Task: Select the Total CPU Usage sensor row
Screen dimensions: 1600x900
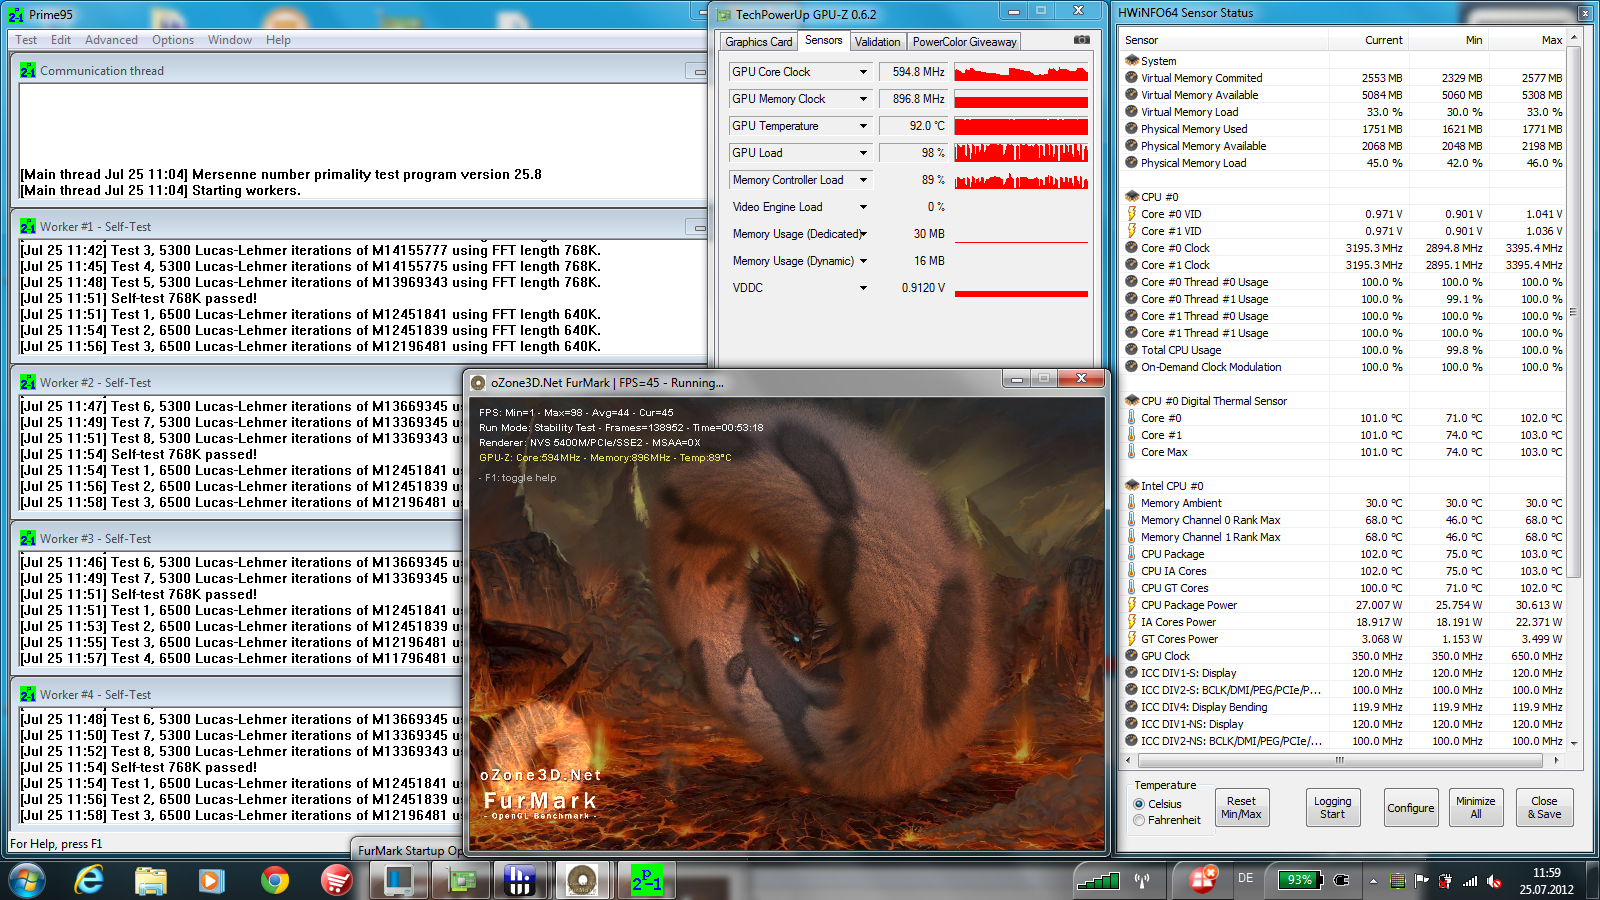Action: coord(1344,350)
